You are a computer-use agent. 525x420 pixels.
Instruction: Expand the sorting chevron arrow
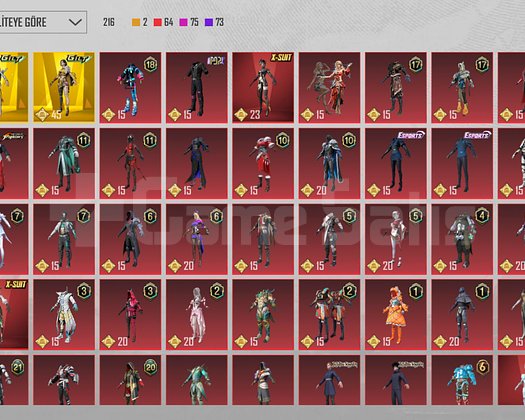tap(75, 22)
